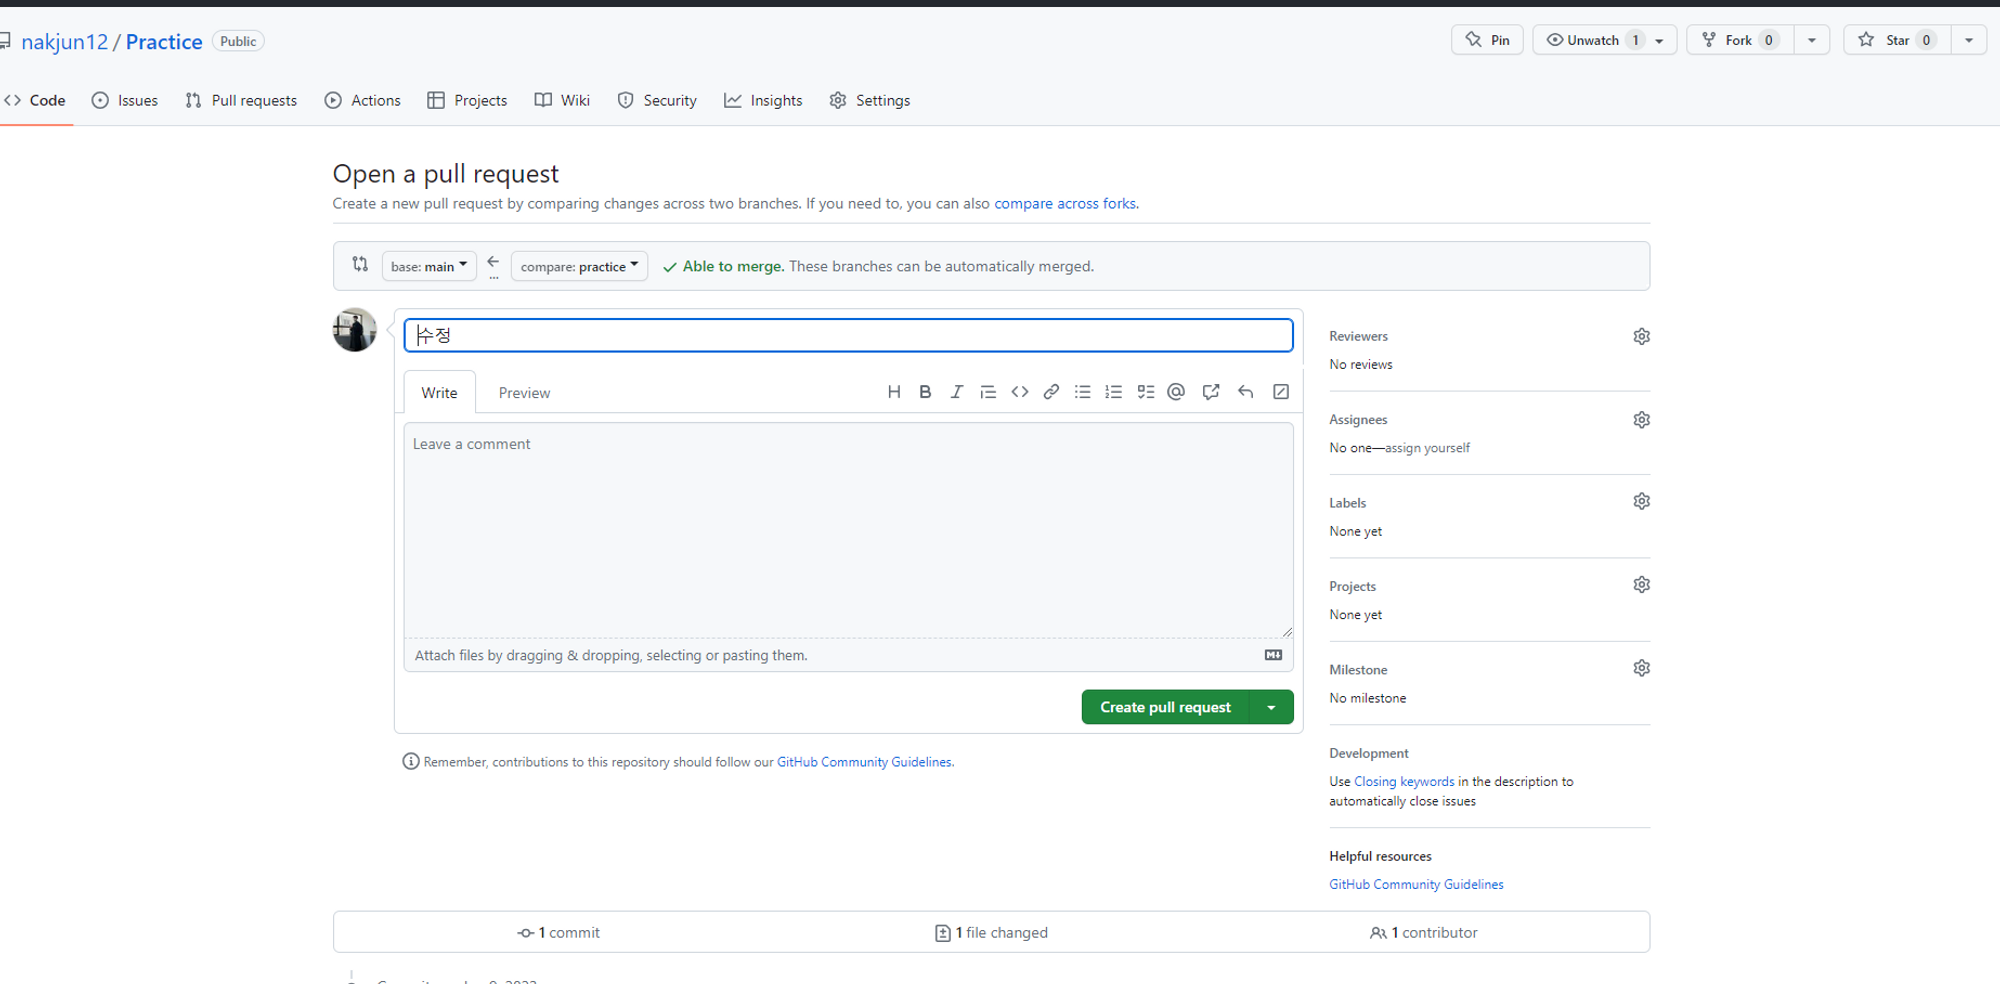Open the Projects repository tab

tap(467, 100)
